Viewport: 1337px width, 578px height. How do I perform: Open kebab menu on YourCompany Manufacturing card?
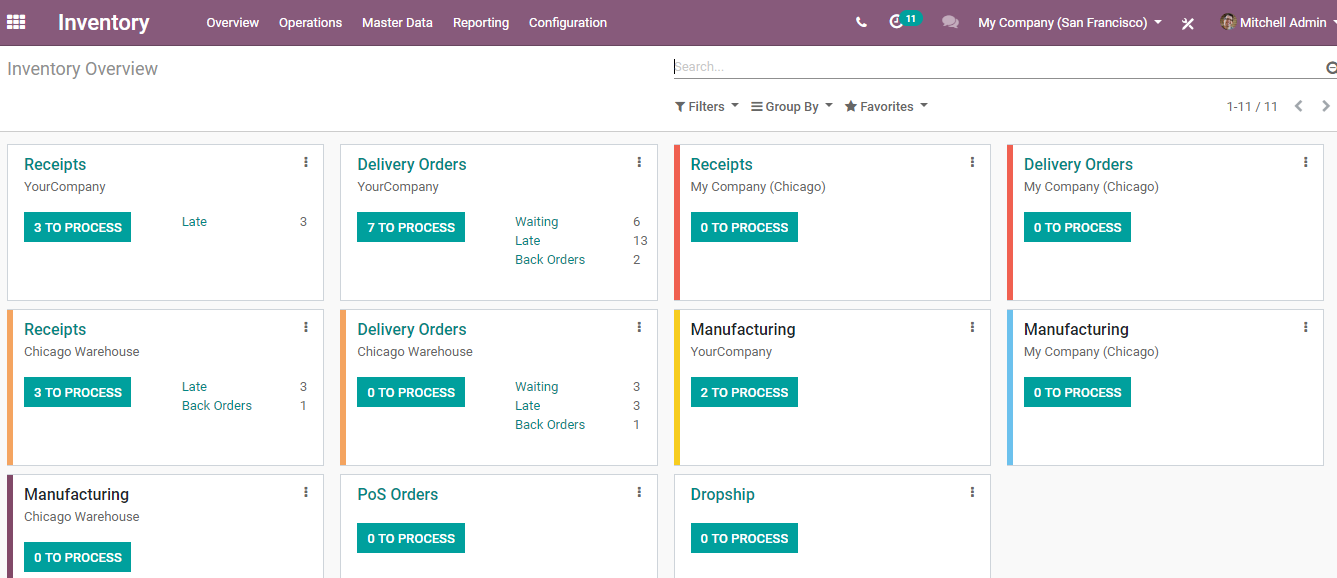(972, 327)
